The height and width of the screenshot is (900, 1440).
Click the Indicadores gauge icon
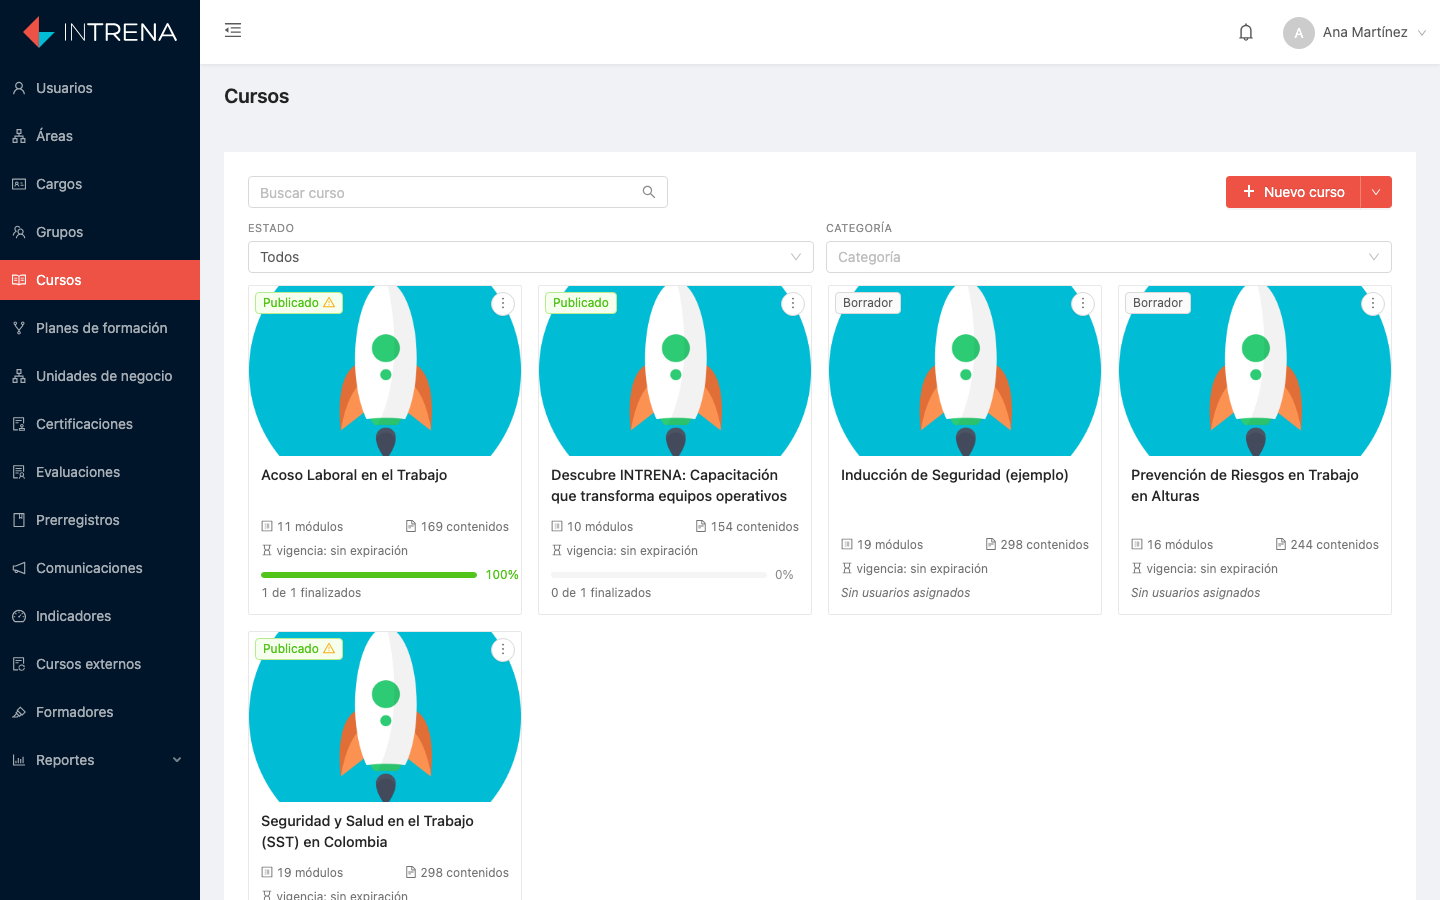point(19,616)
